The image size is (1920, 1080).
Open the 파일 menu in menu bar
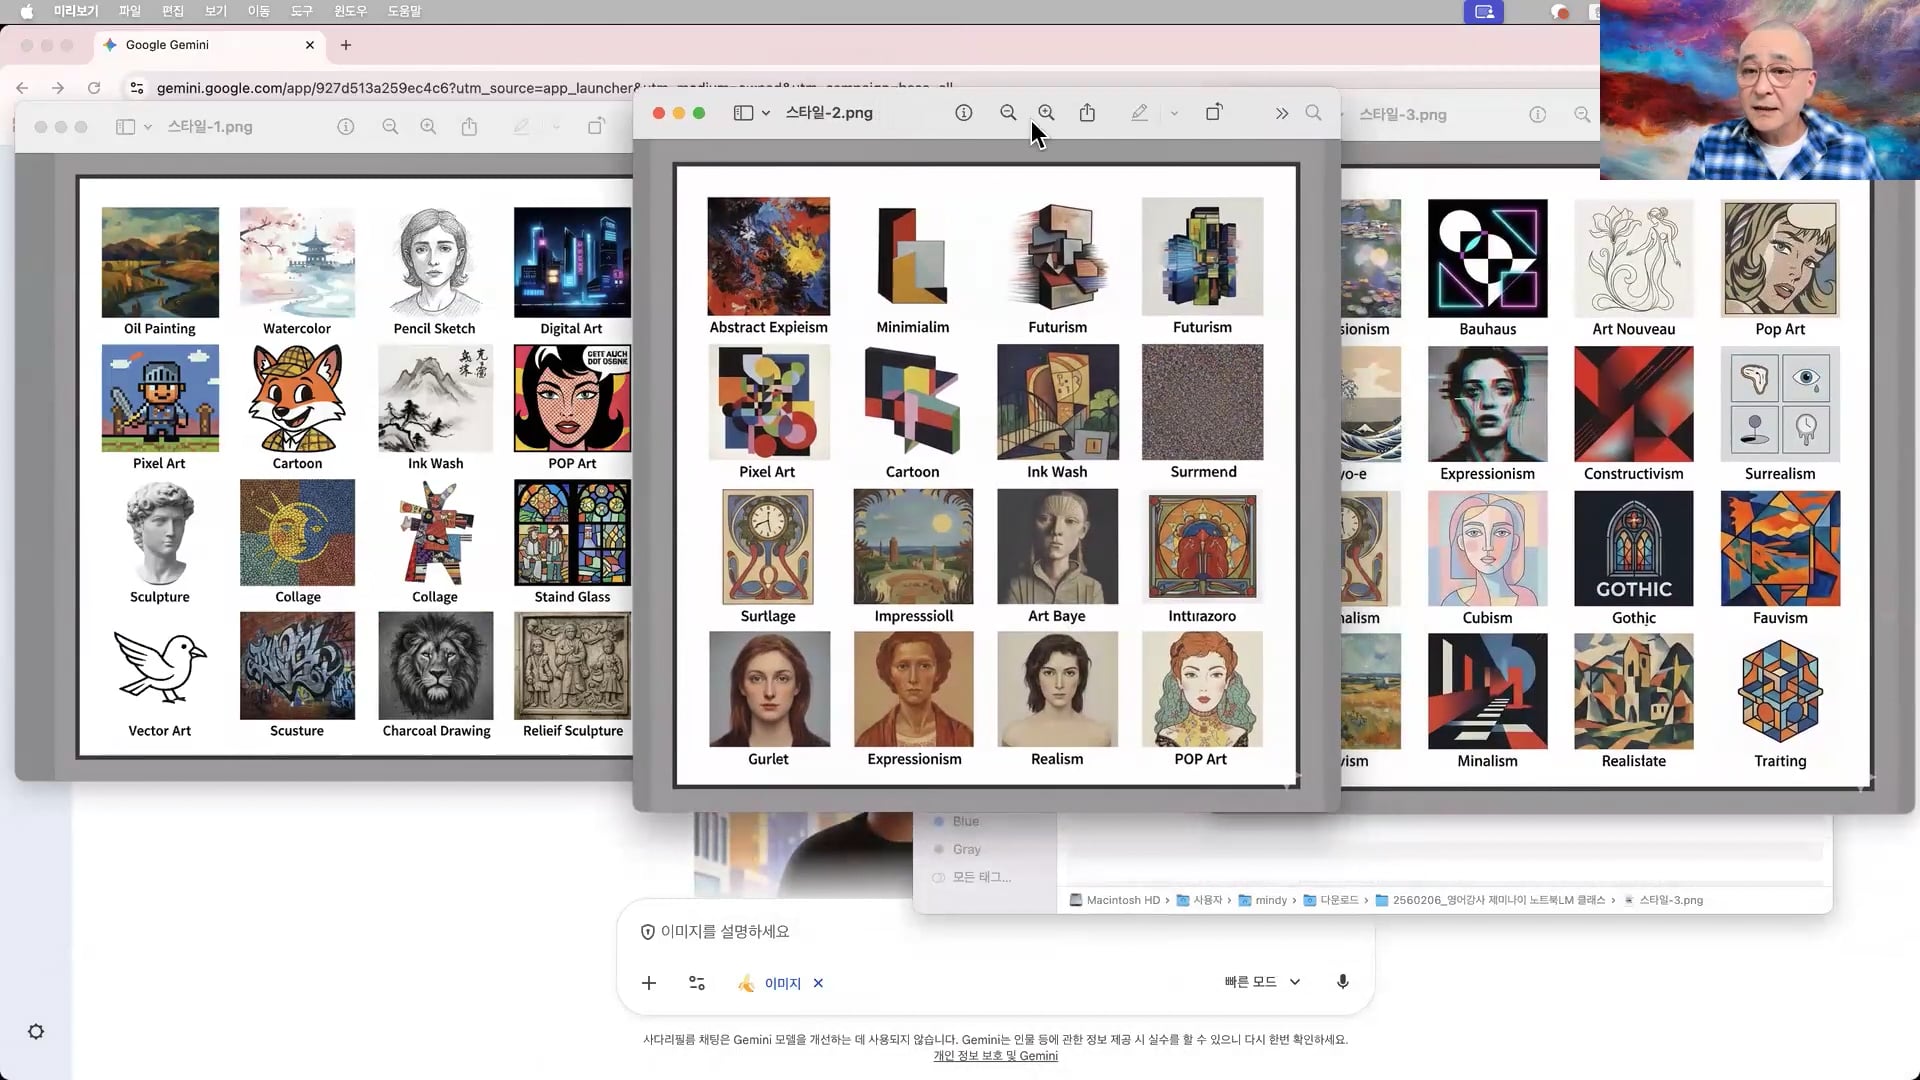(130, 11)
